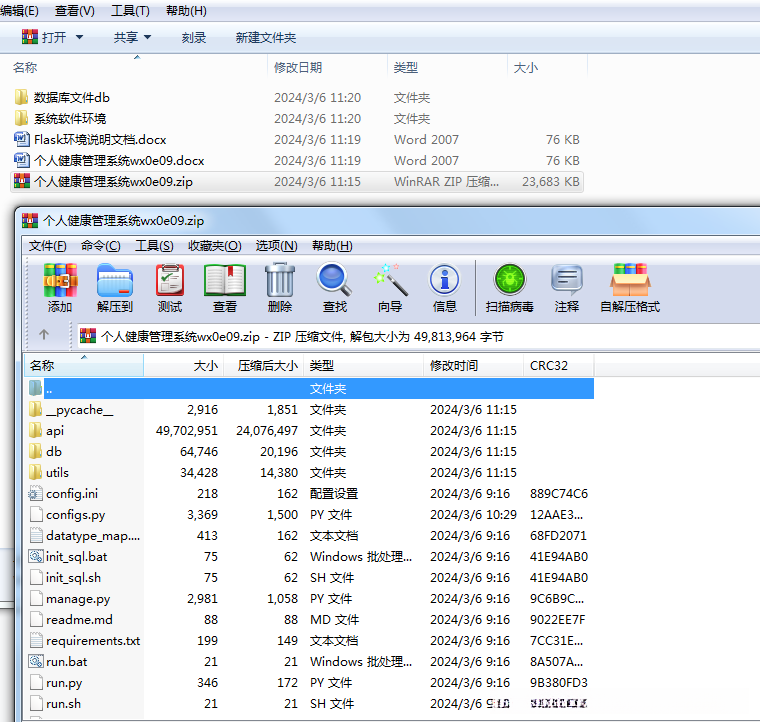Viewport: 760px width, 722px height.
Task: Sort by CRC32 column header
Action: click(558, 365)
